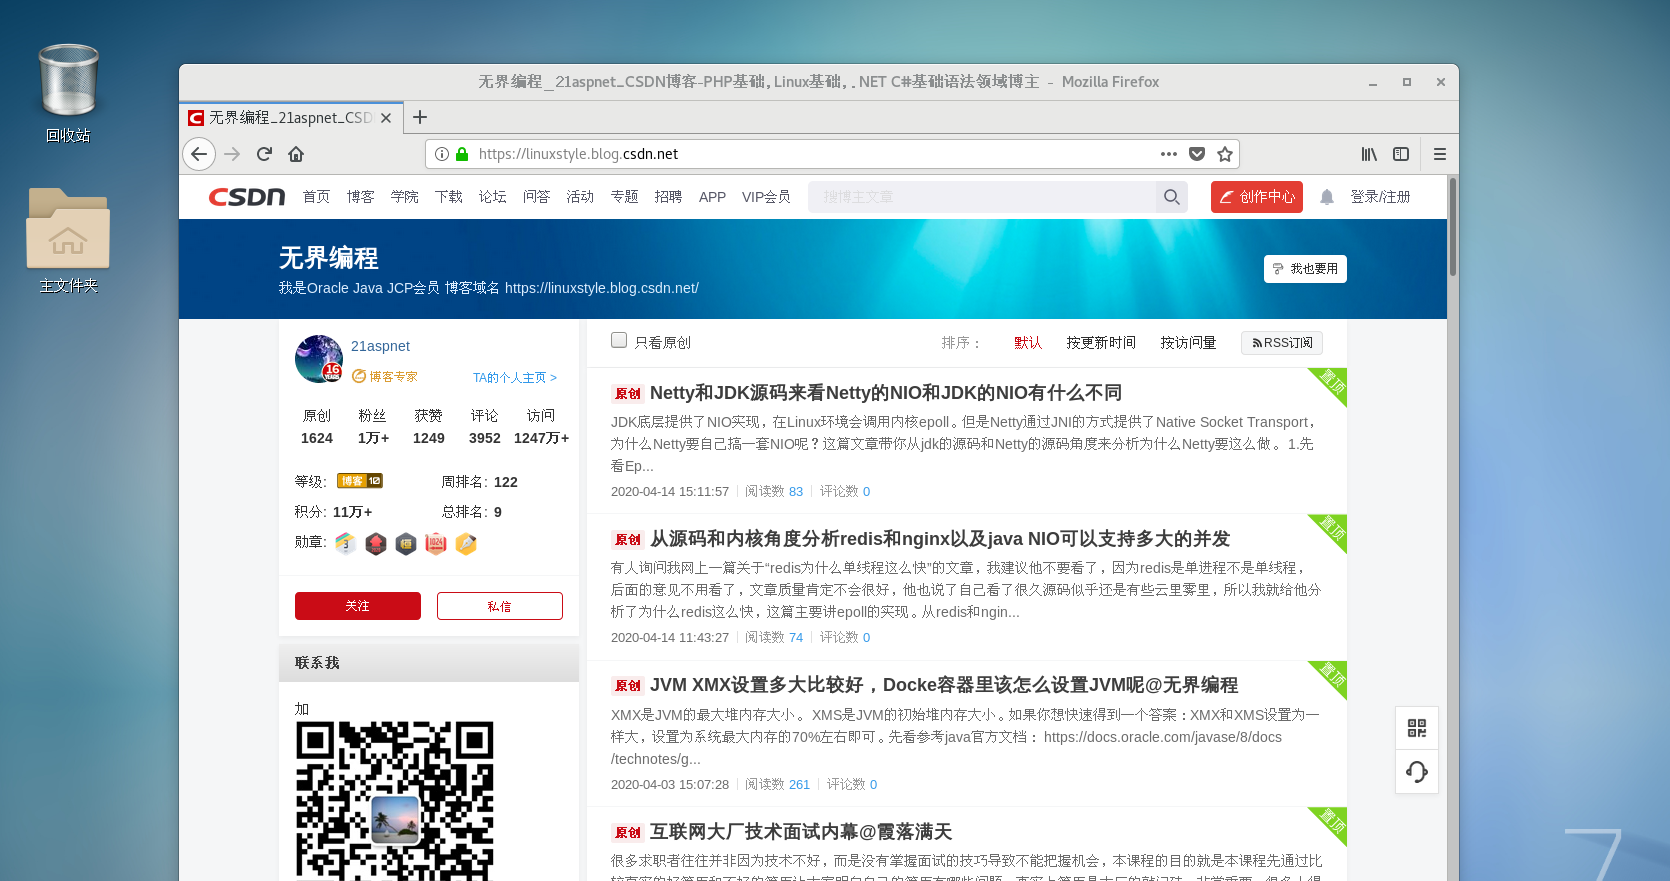The width and height of the screenshot is (1670, 881).
Task: Close the 无界编程 browser tab
Action: point(386,118)
